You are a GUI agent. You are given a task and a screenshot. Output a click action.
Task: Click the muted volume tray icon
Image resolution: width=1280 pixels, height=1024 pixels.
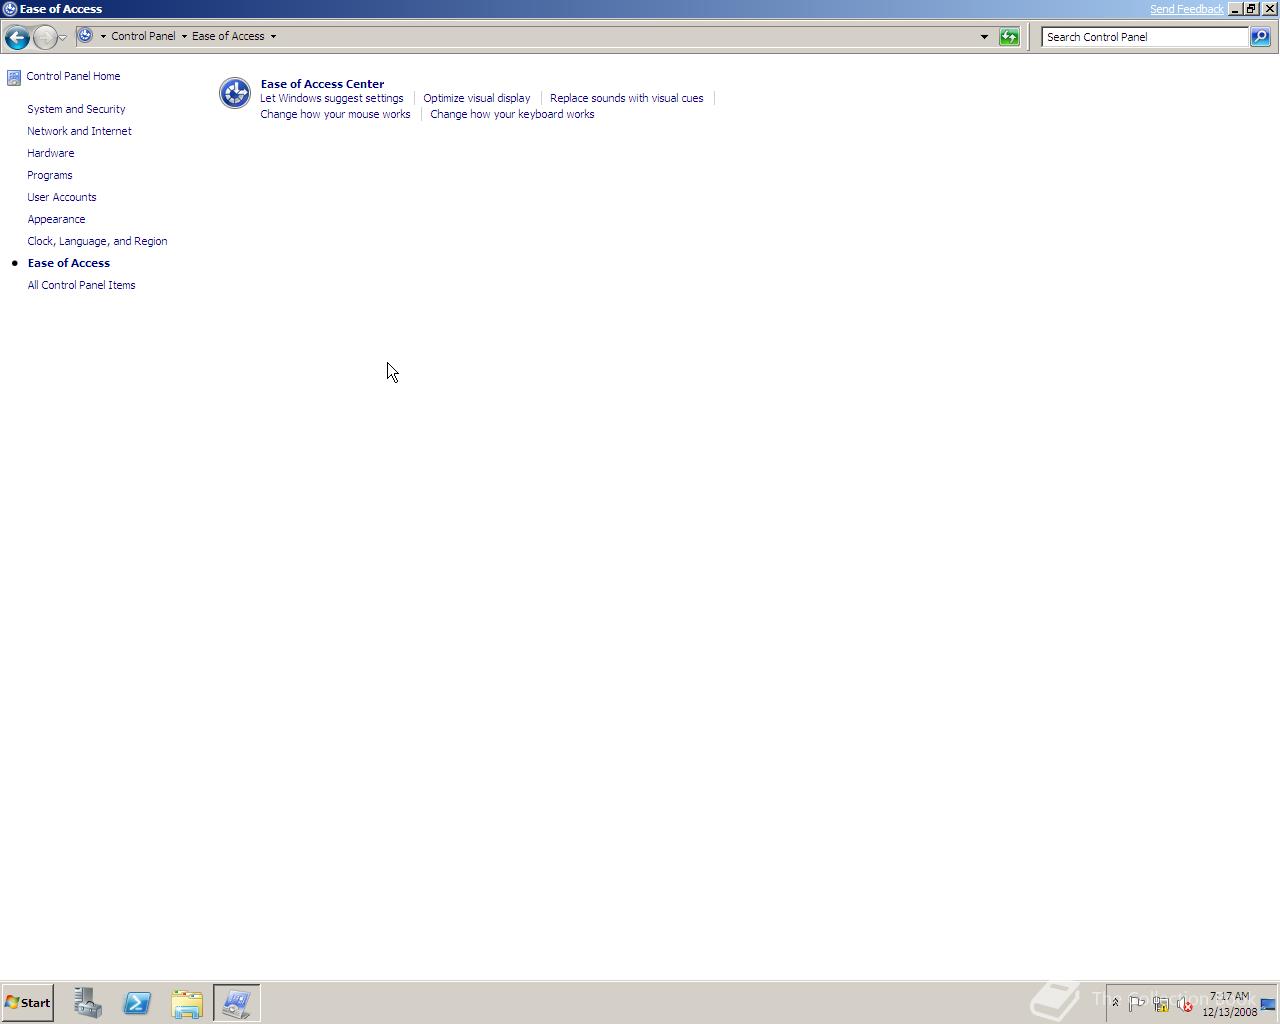coord(1184,1004)
